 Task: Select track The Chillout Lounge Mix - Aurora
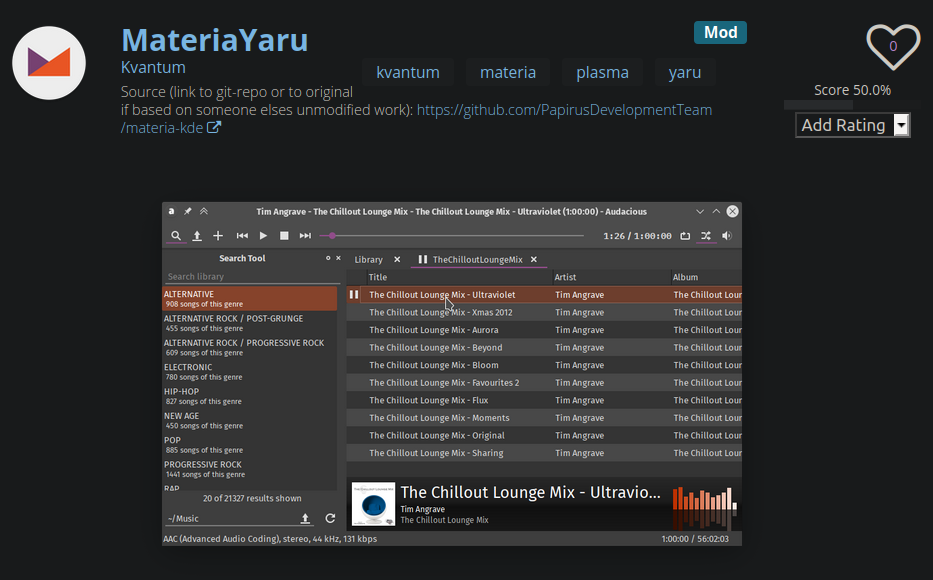pyautogui.click(x=544, y=330)
